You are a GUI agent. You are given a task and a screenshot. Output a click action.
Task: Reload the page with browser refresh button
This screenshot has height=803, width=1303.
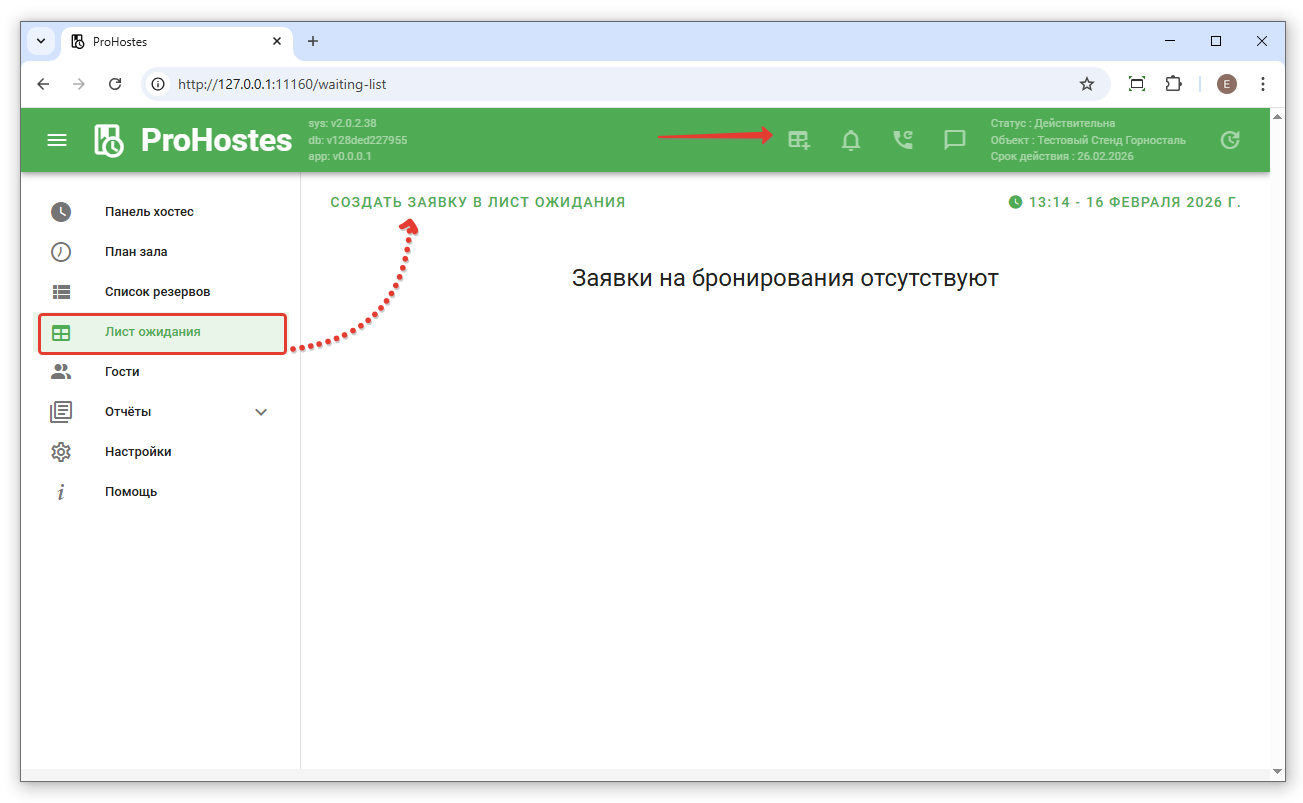(x=115, y=84)
